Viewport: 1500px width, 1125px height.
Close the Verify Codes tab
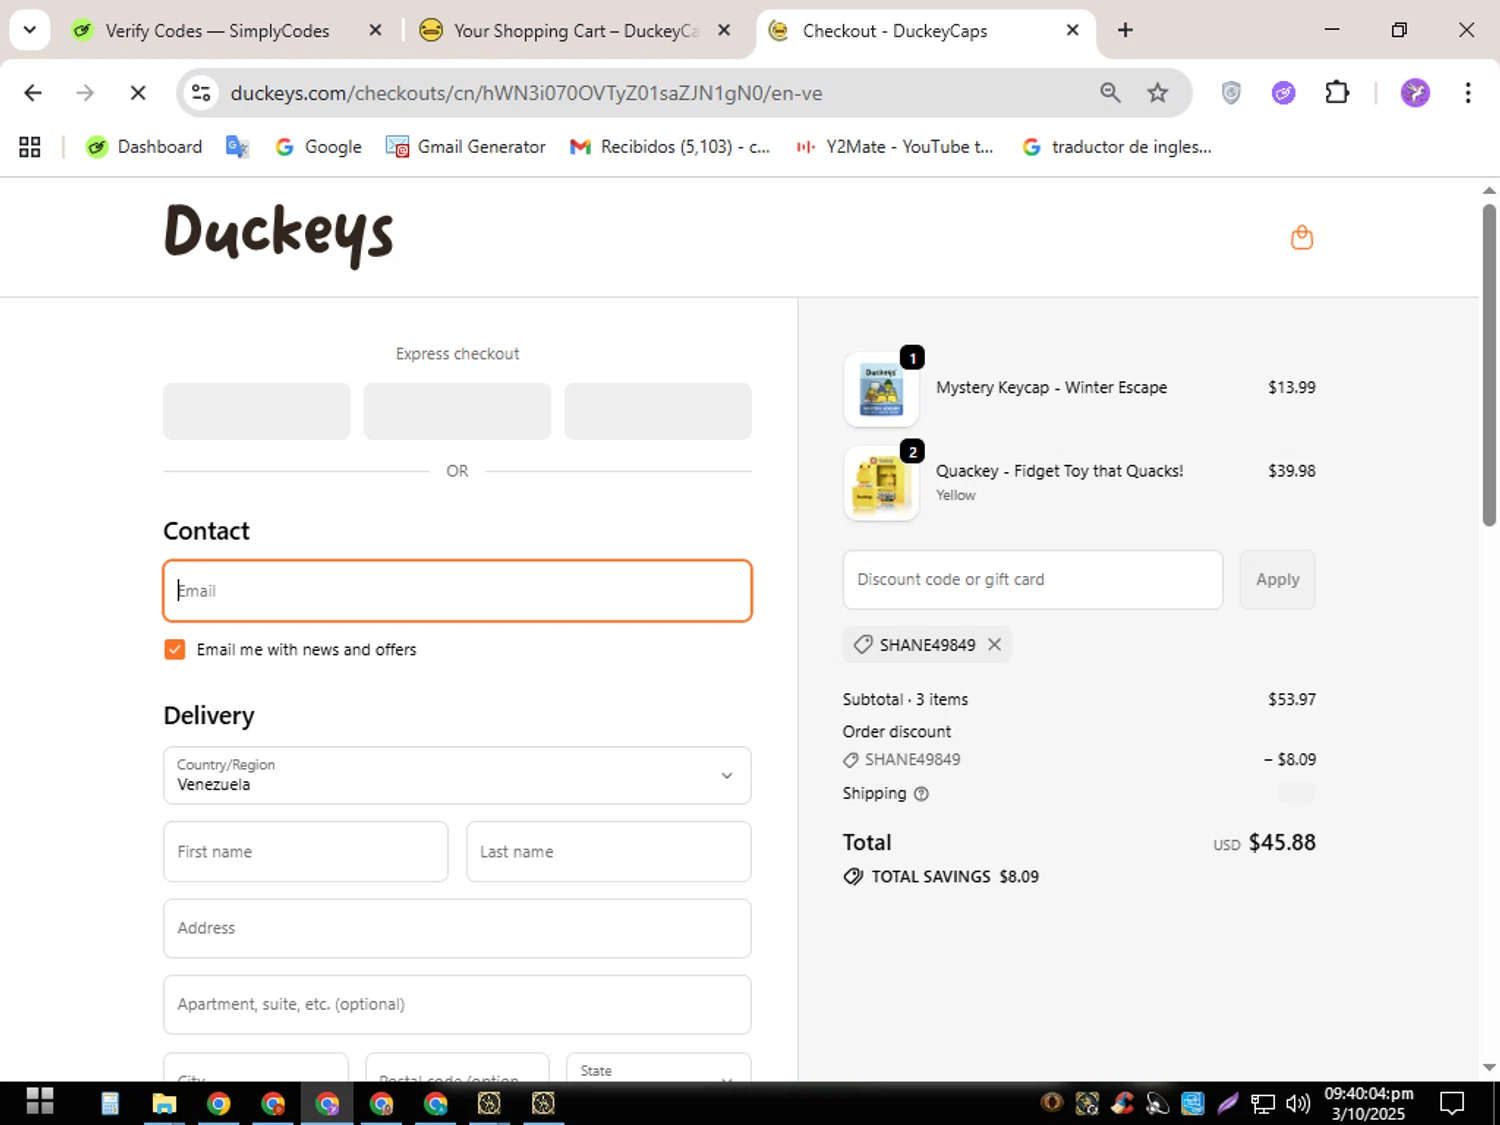(375, 30)
